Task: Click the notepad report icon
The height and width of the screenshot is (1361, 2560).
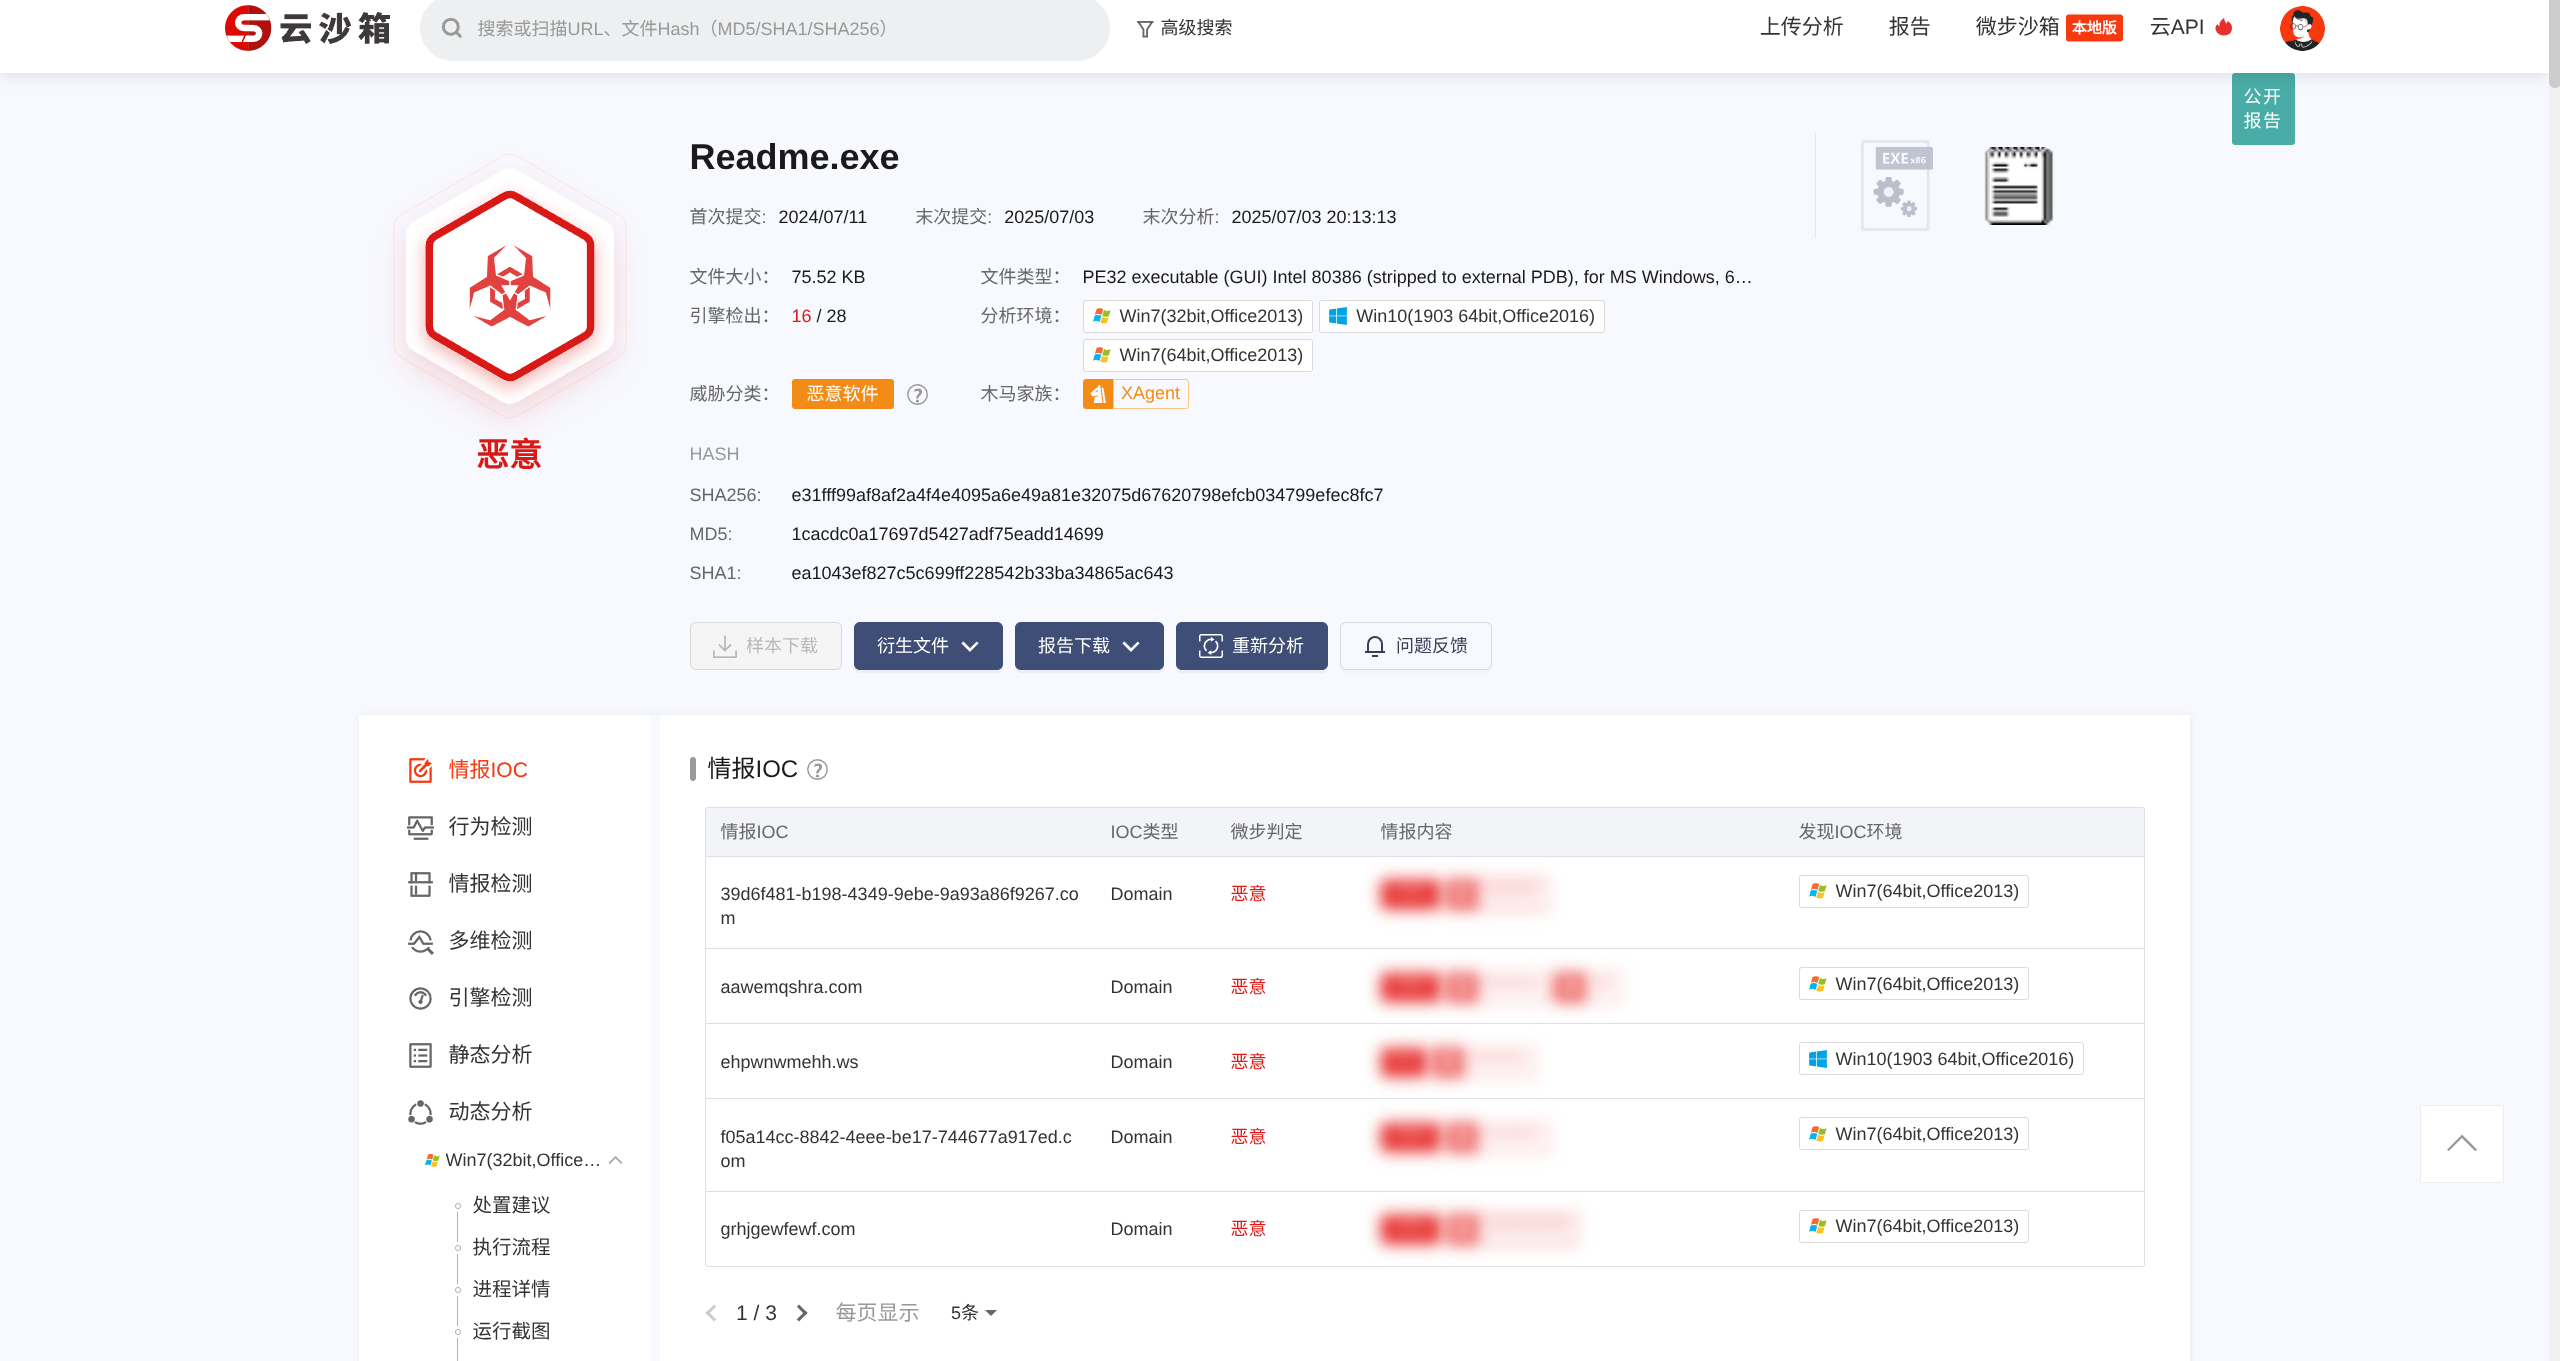Action: pos(2018,185)
